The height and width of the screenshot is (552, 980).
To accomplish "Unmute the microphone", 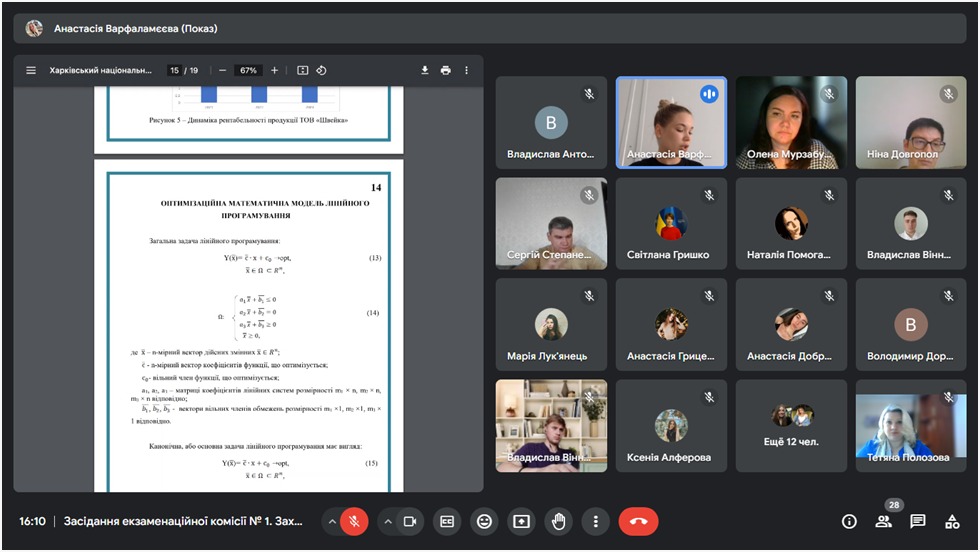I will (x=354, y=521).
